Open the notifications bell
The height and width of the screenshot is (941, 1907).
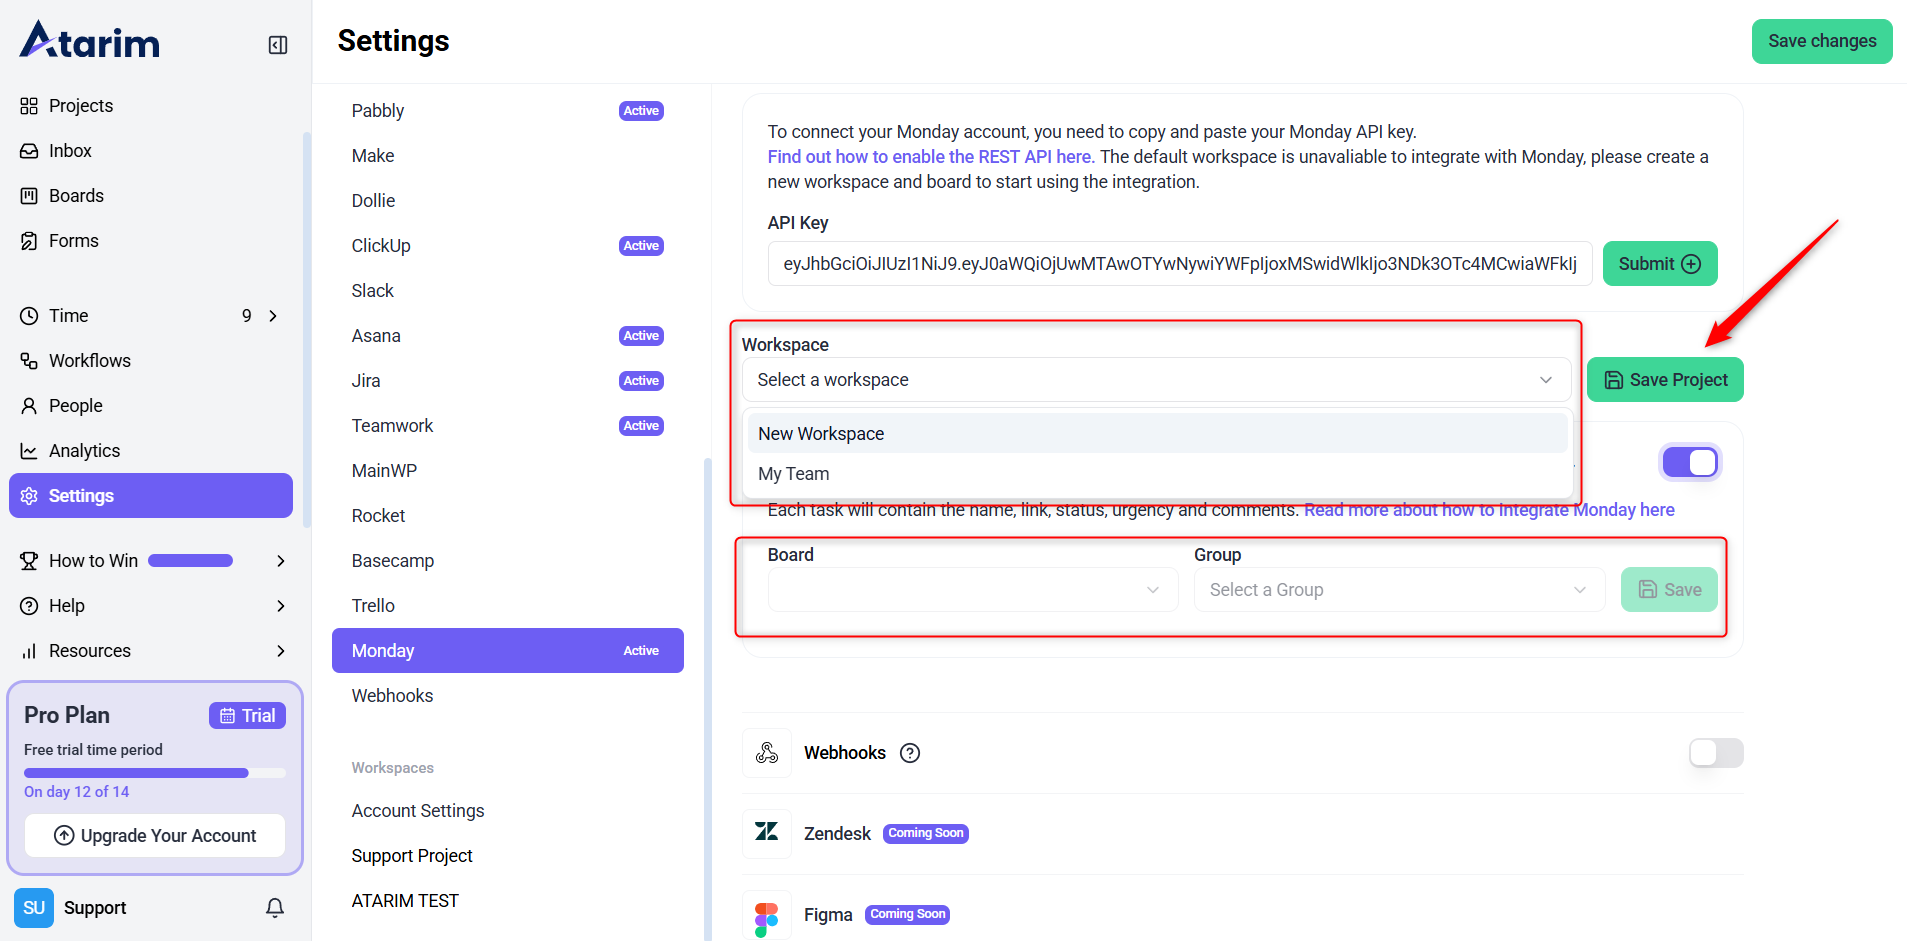point(275,908)
